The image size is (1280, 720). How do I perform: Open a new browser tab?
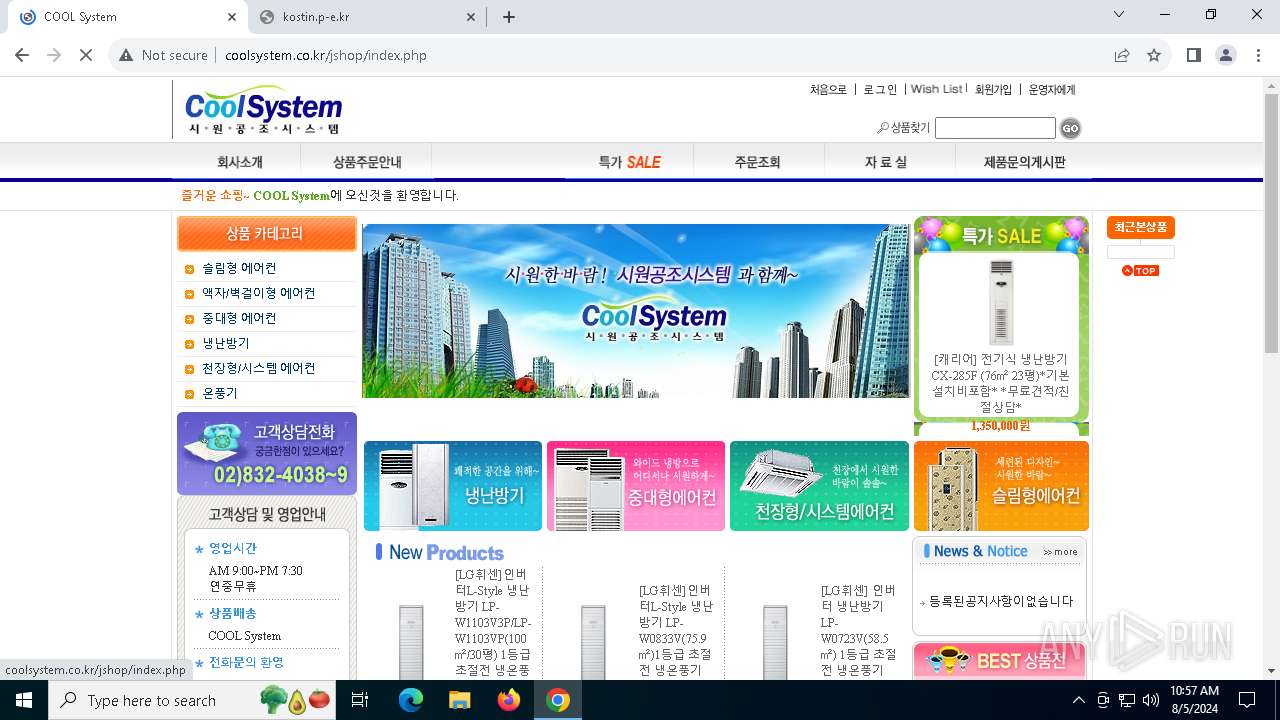click(x=509, y=16)
